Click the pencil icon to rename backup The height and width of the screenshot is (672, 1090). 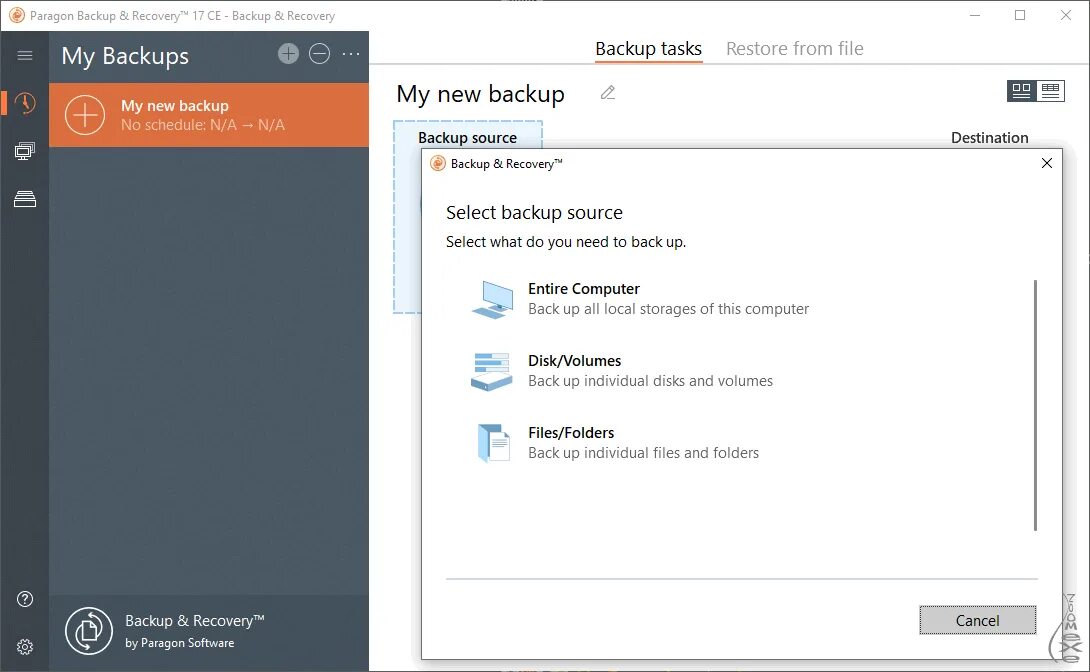(x=608, y=93)
